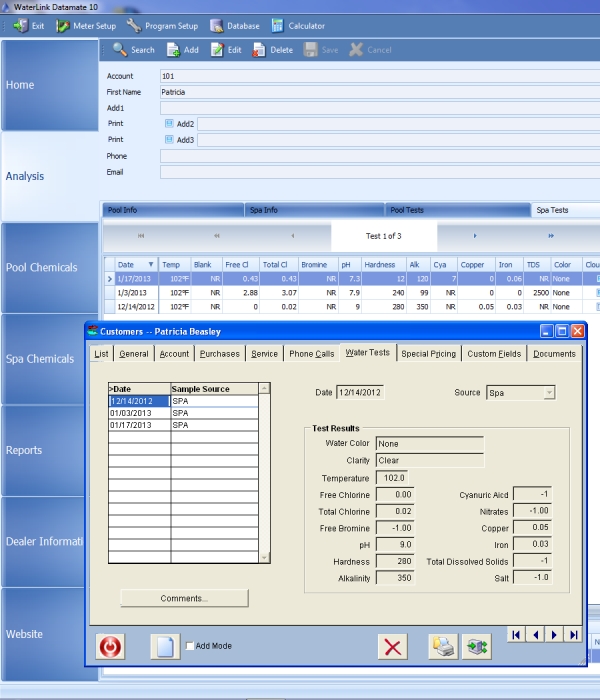
Task: Toggle Print checkbox beside Add3
Action: (169, 139)
